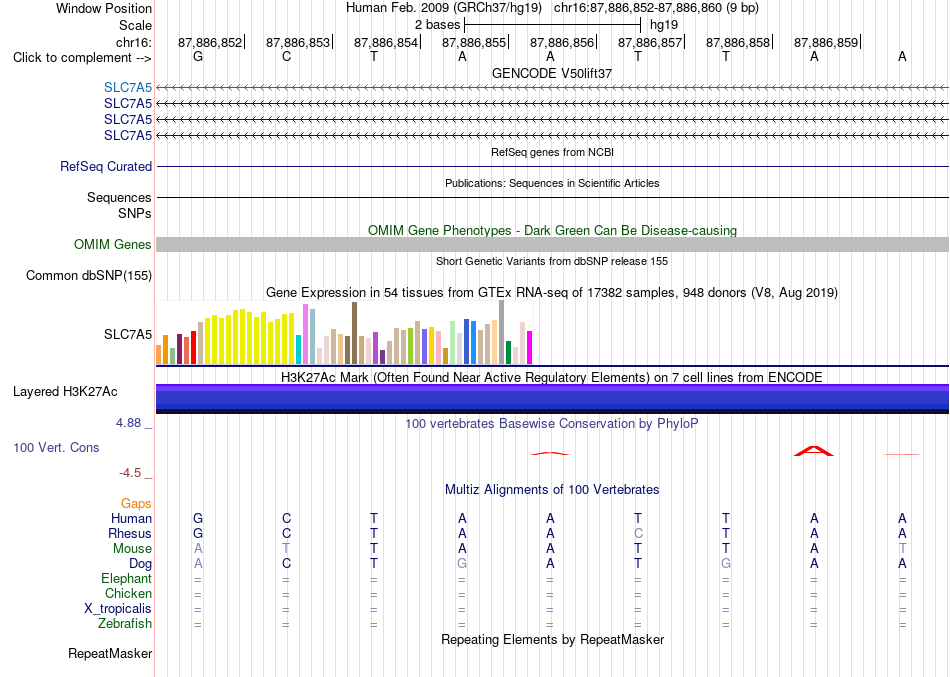Click the chr16: coordinate label
The height and width of the screenshot is (677, 950).
click(134, 42)
